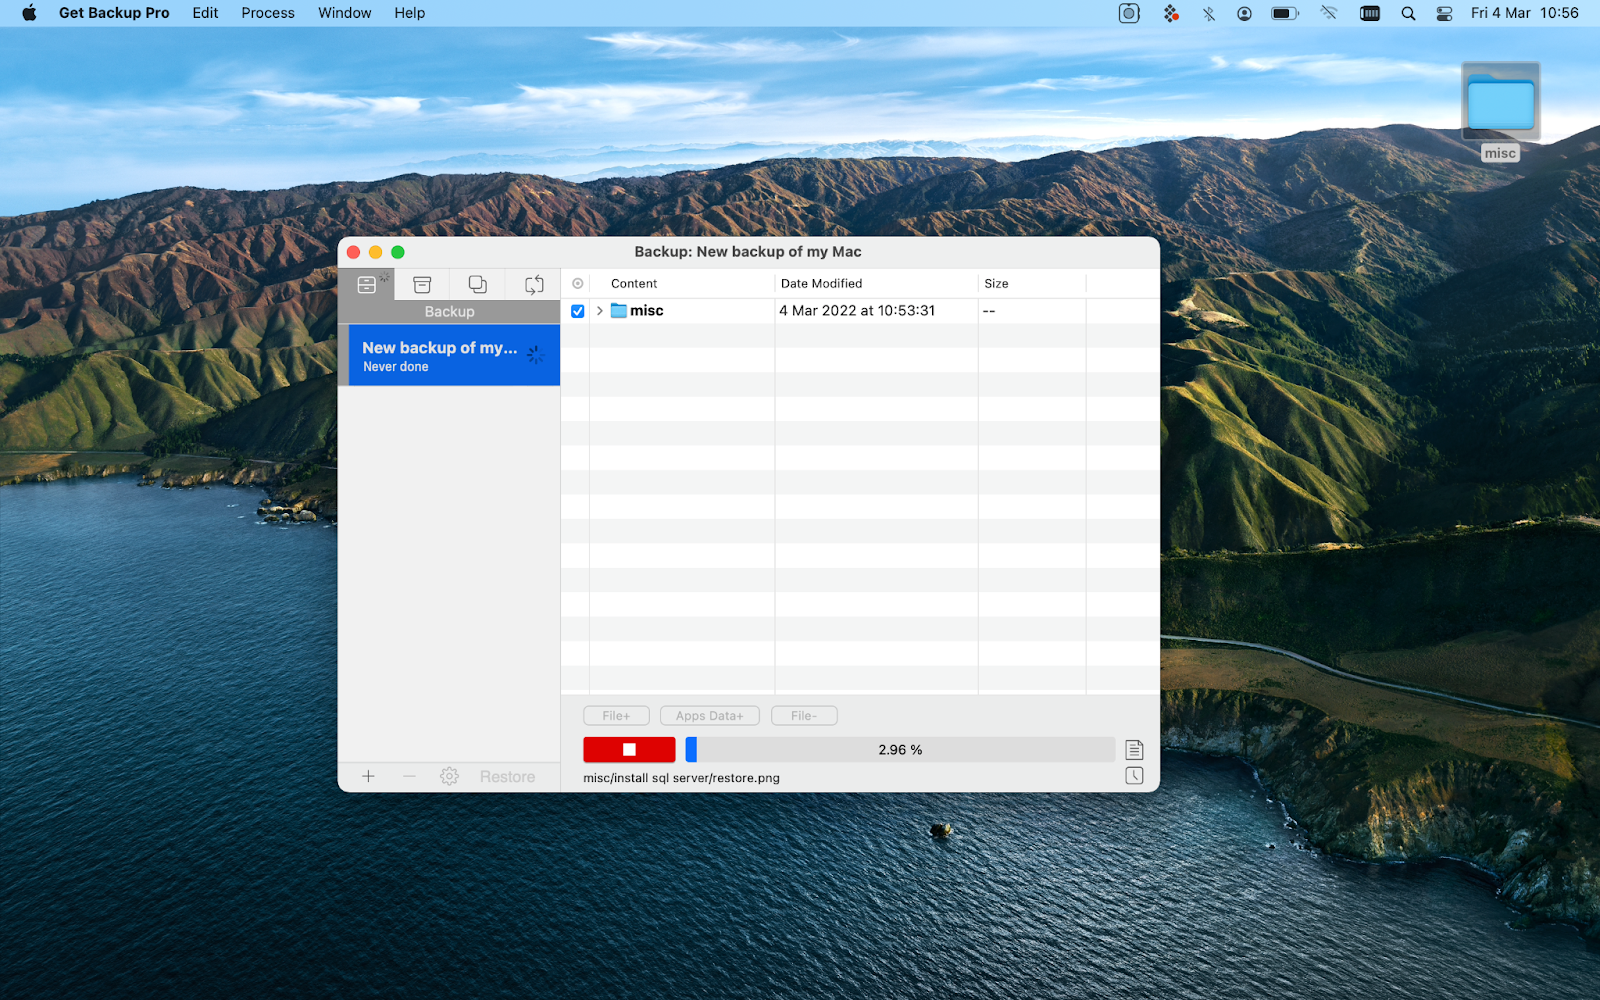Click the Apps Data+ button

709,715
